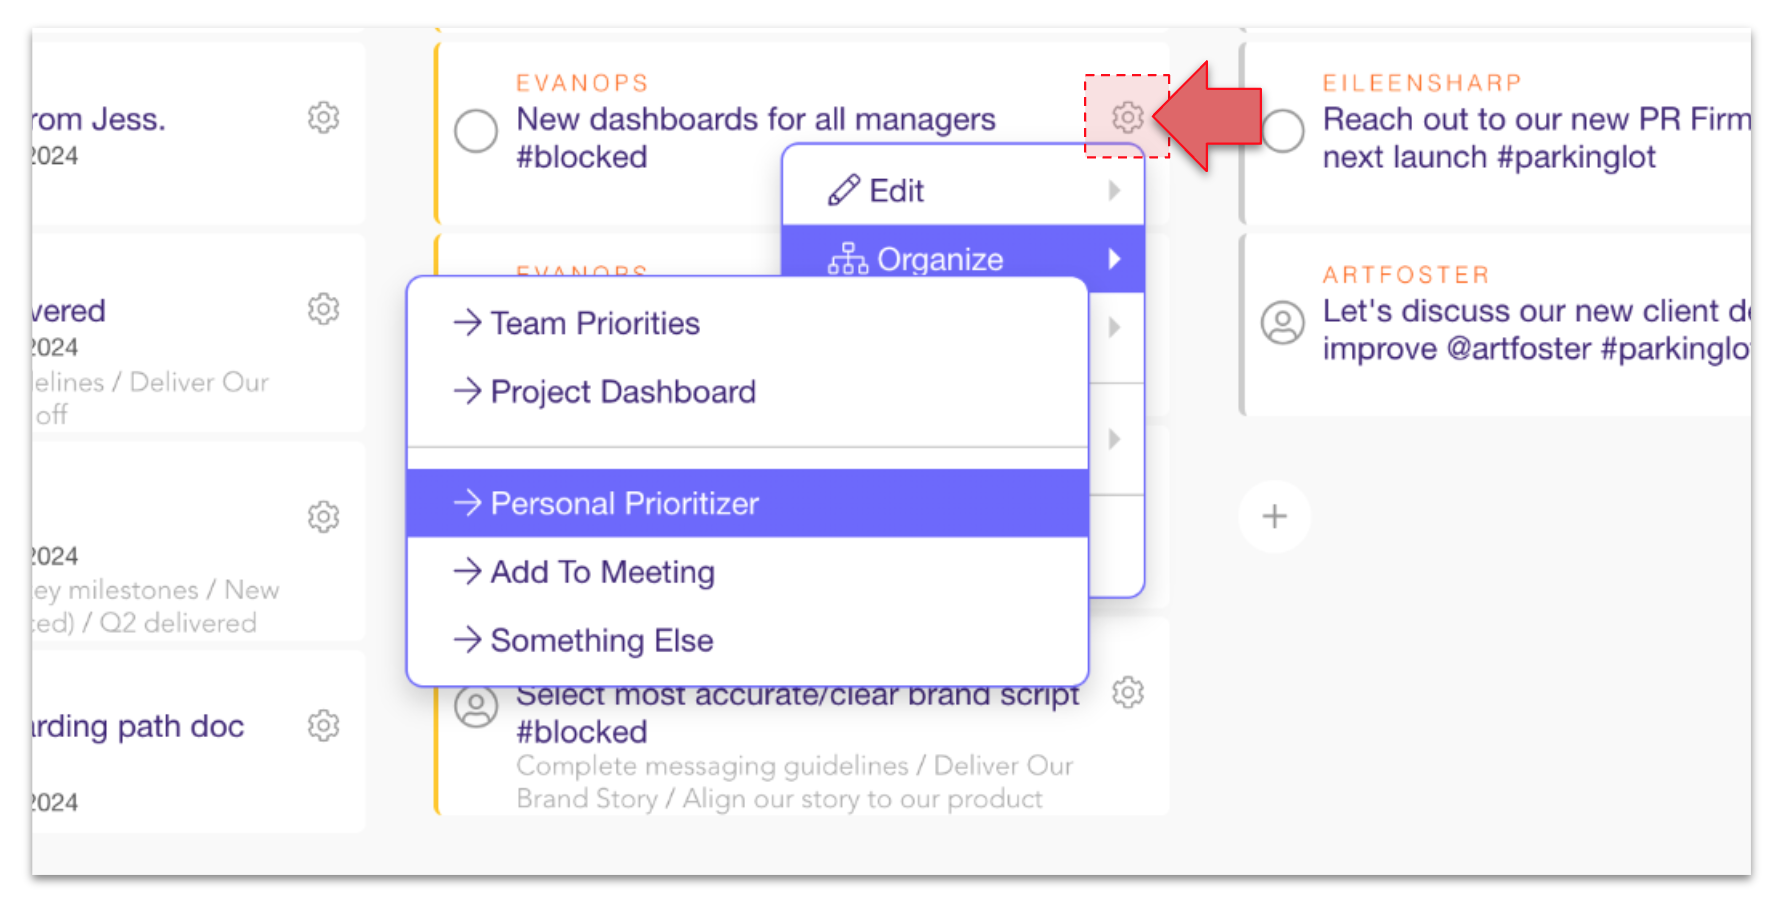Open gear menu for onboarding path doc card
The image size is (1780, 910).
click(x=323, y=725)
